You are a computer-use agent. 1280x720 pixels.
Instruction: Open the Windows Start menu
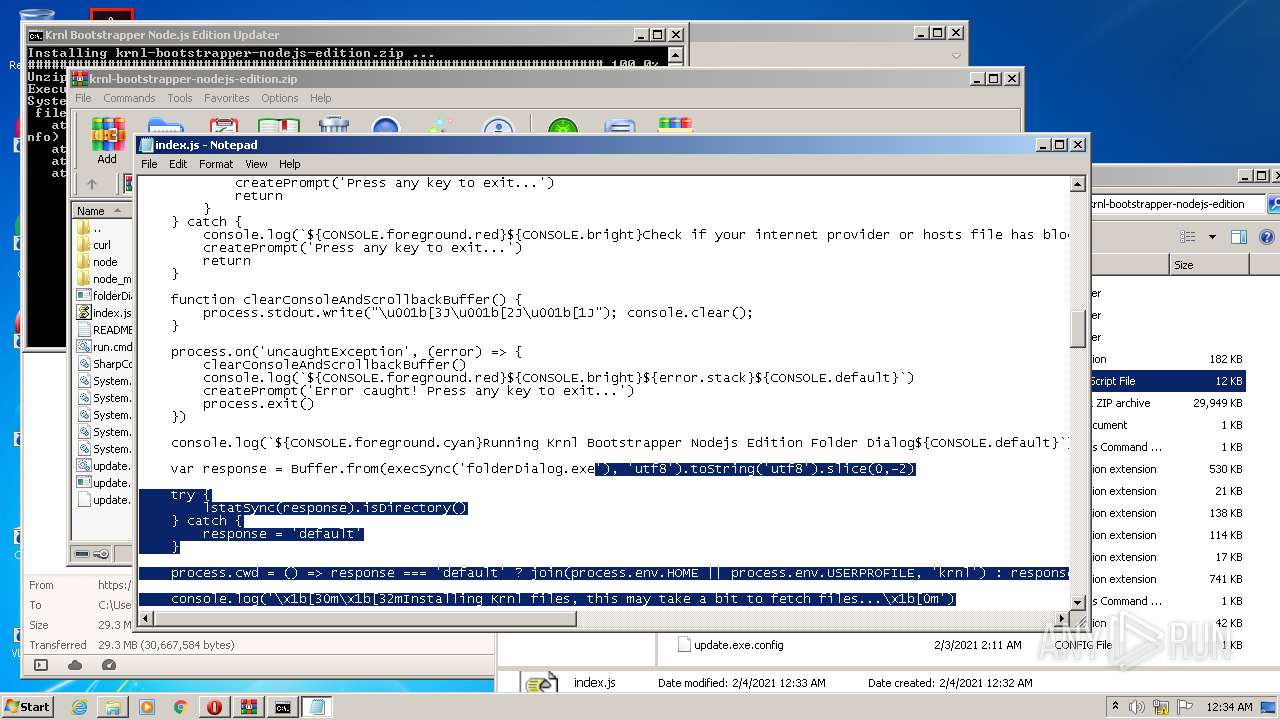click(x=27, y=706)
